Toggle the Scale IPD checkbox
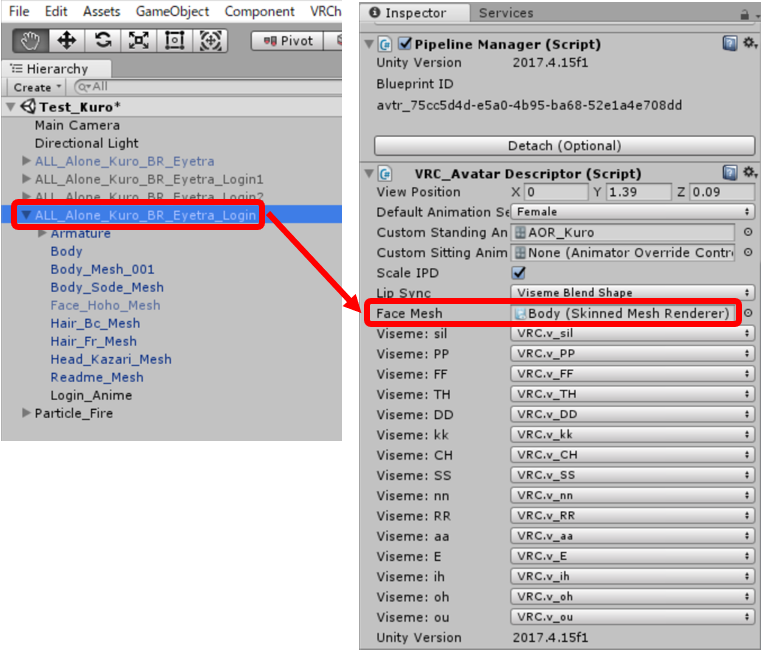 518,273
